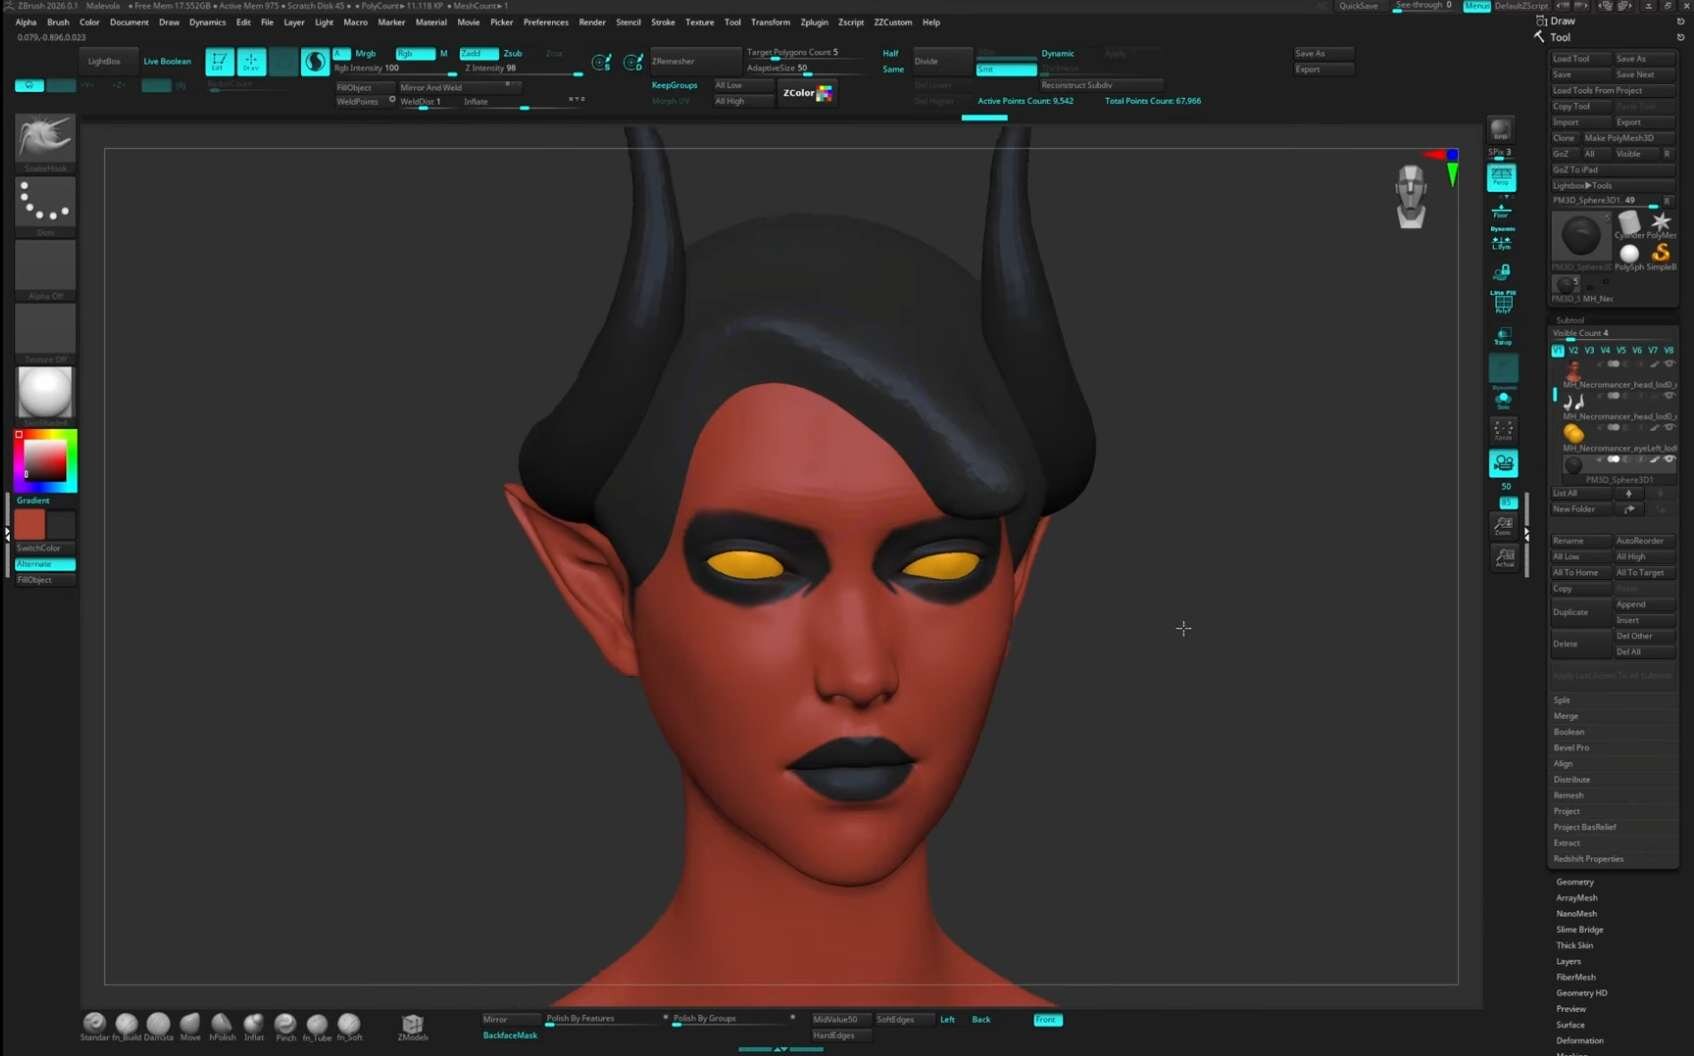Toggle Live Boolean mode
The image size is (1694, 1056).
[167, 62]
